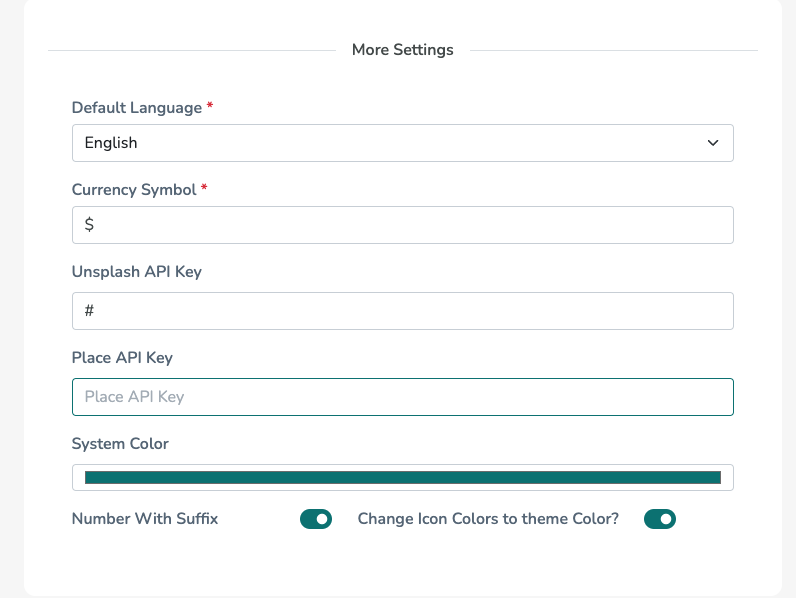Screen dimensions: 796x598
Task: Click the Currency Symbol input field
Action: click(403, 225)
